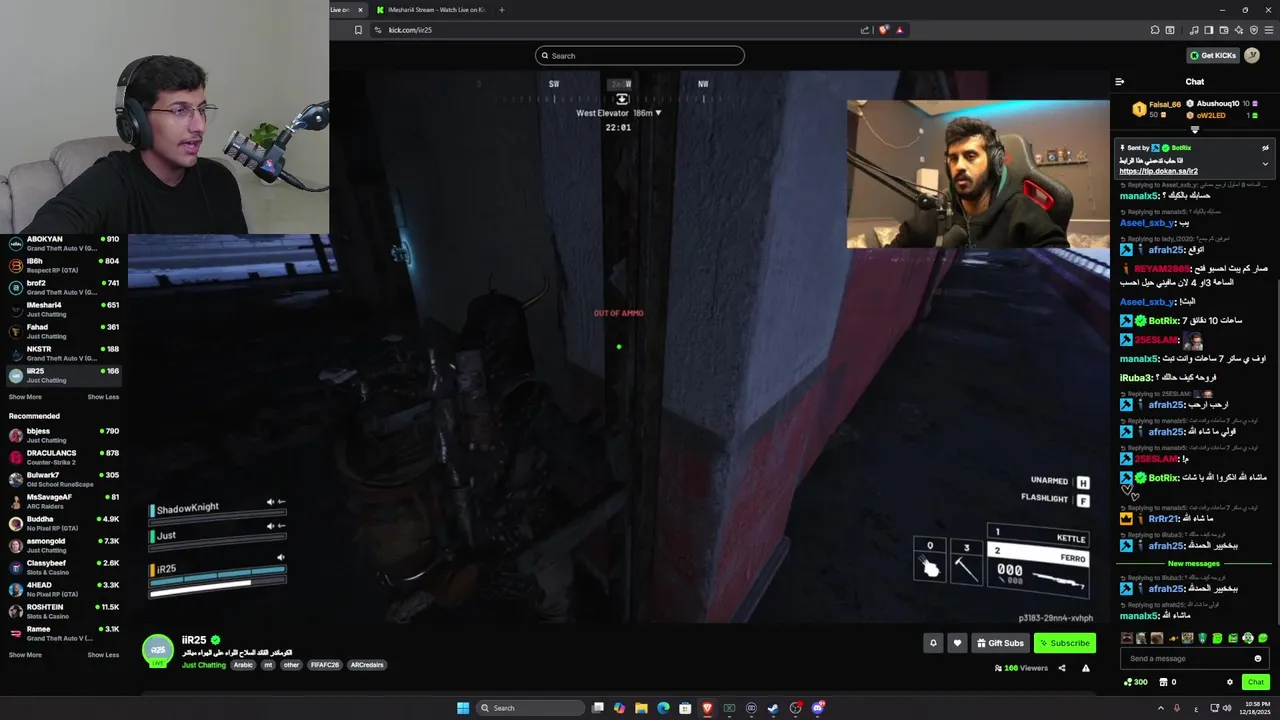Click the Just Chatting category link
Screen dimensions: 1280x720
click(x=204, y=665)
